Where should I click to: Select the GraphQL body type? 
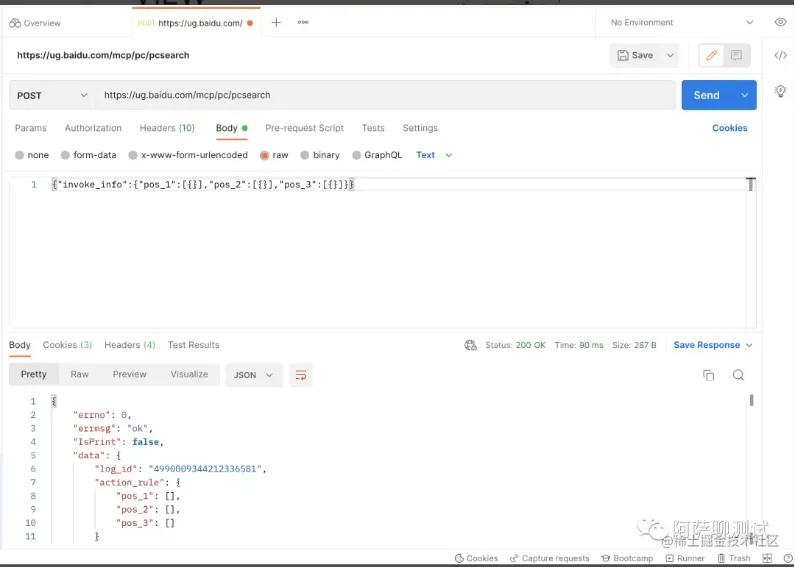[377, 155]
